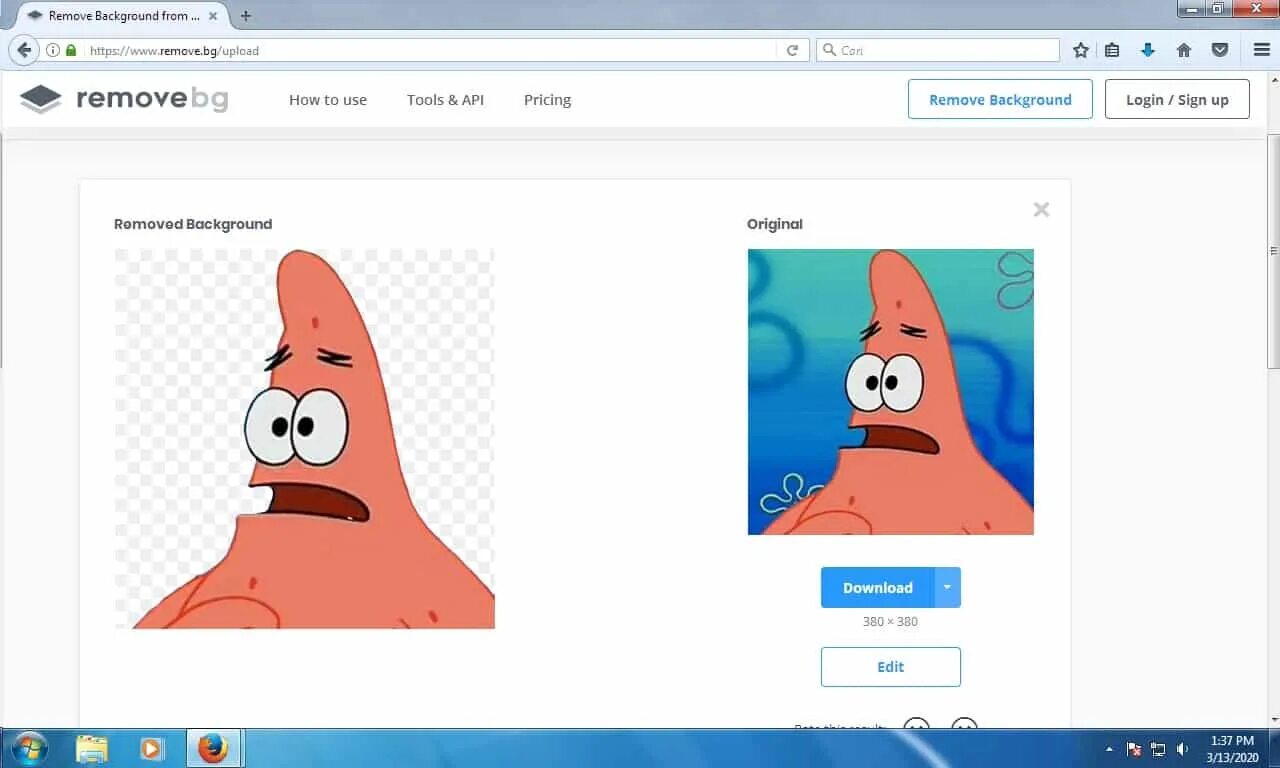Screen dimensions: 1280x768
Task: Go to the Pricing page
Action: pyautogui.click(x=547, y=100)
